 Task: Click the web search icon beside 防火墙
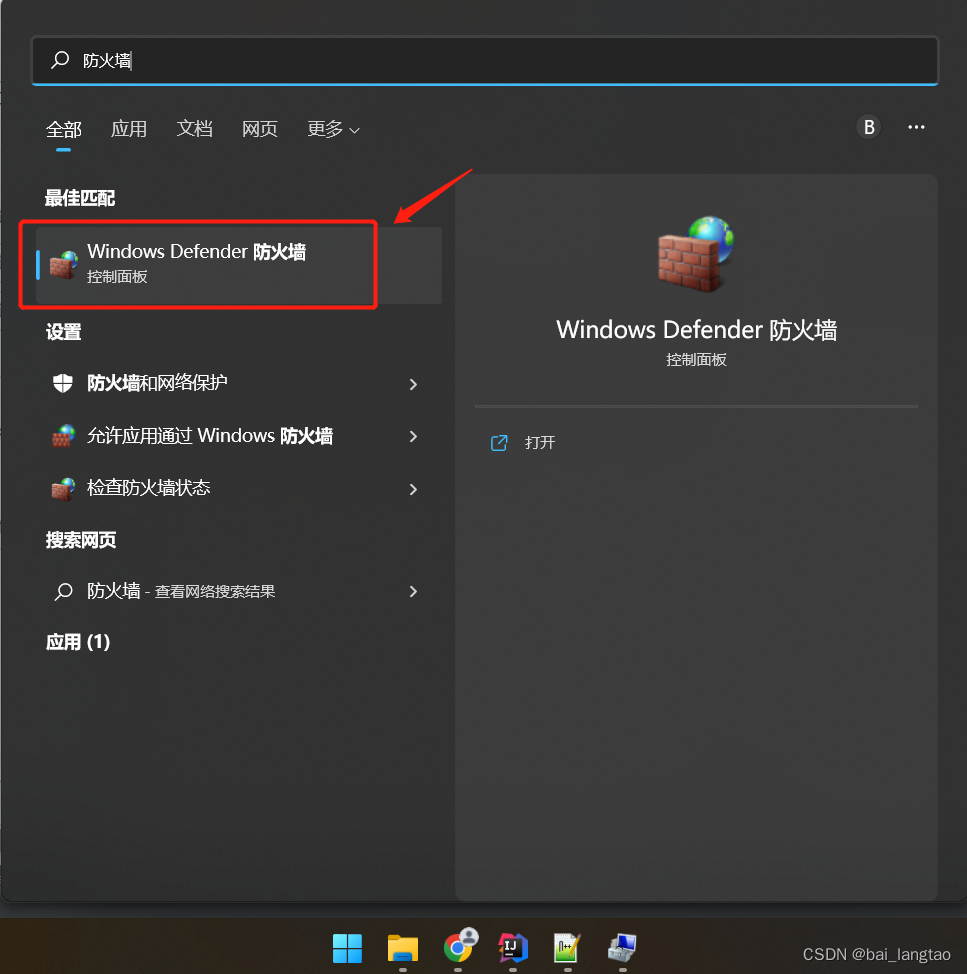coord(63,591)
